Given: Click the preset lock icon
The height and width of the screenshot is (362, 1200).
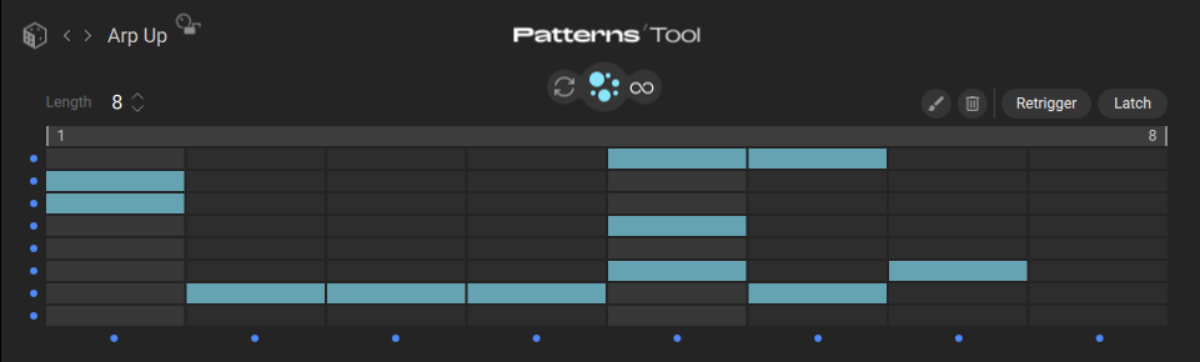Looking at the screenshot, I should pyautogui.click(x=187, y=24).
